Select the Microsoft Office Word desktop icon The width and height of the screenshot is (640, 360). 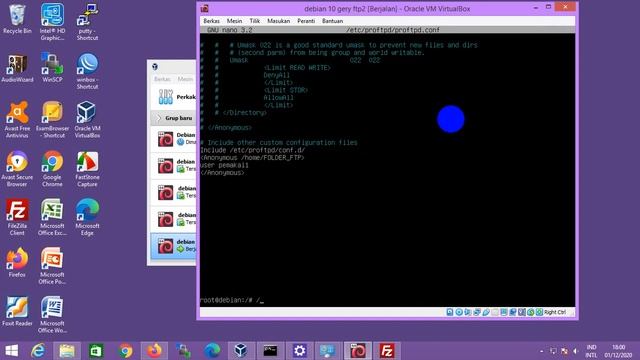(x=52, y=315)
